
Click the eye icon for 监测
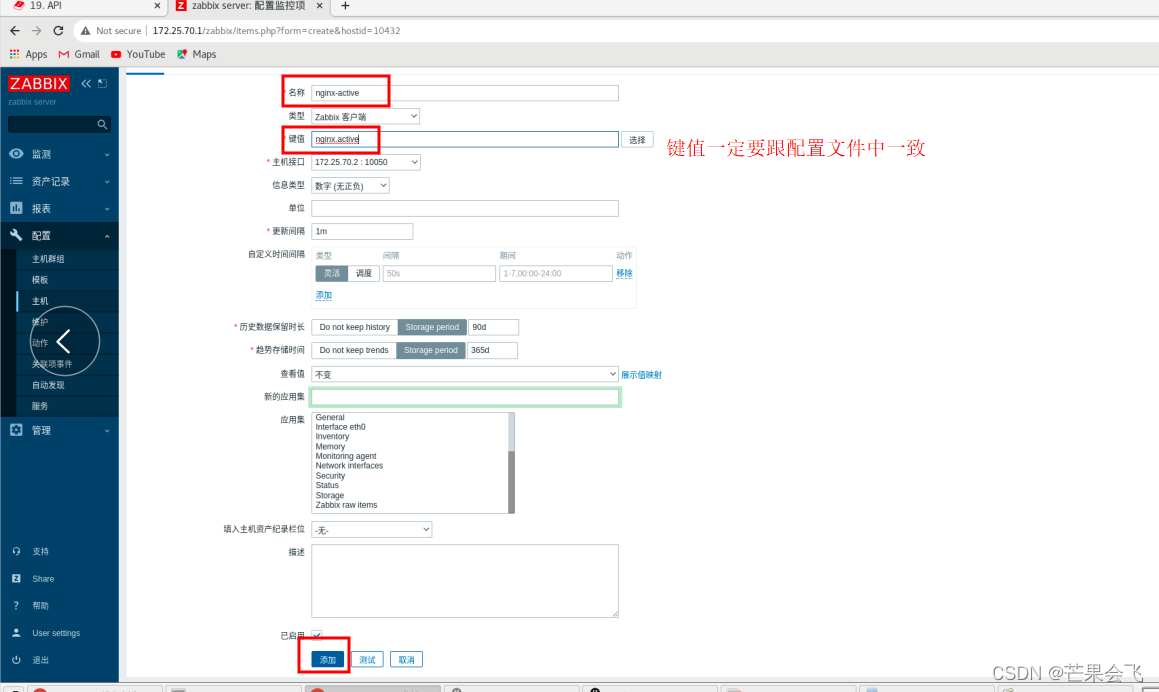[16, 154]
